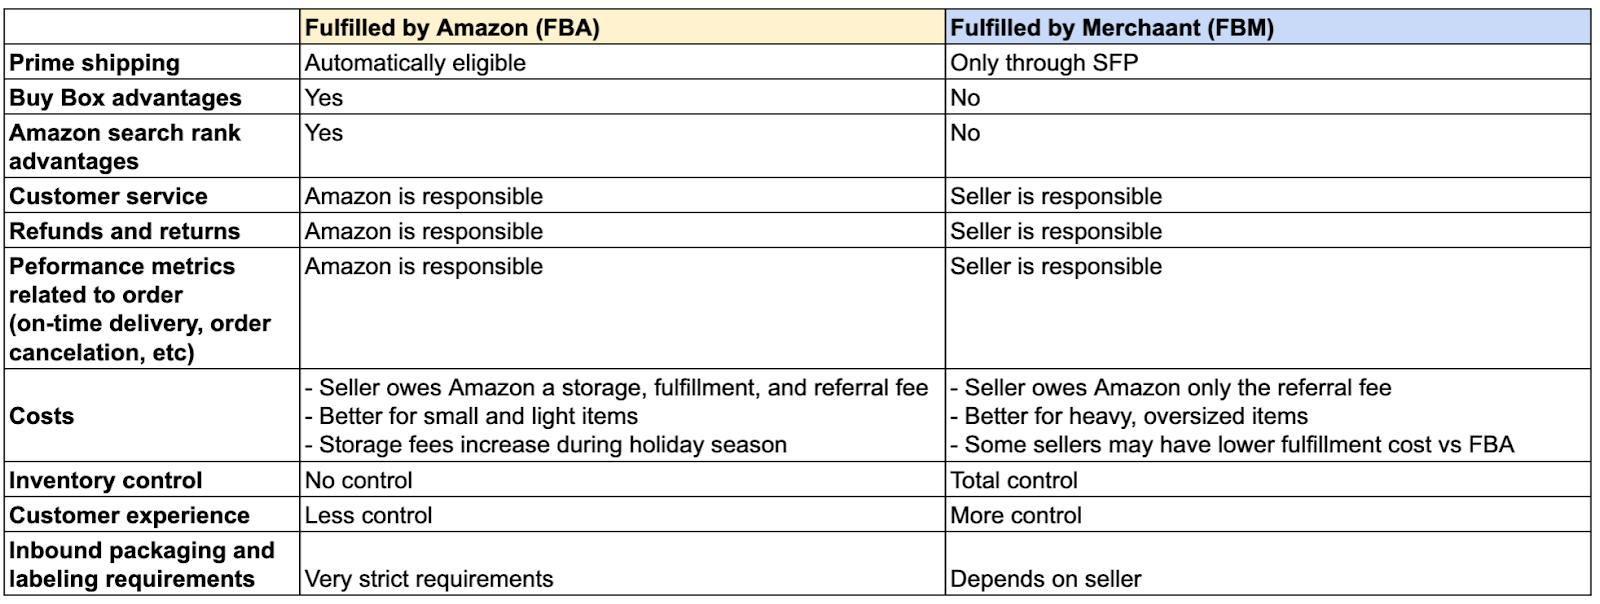The width and height of the screenshot is (1600, 604).
Task: Select the More control cell
Action: pos(1016,516)
